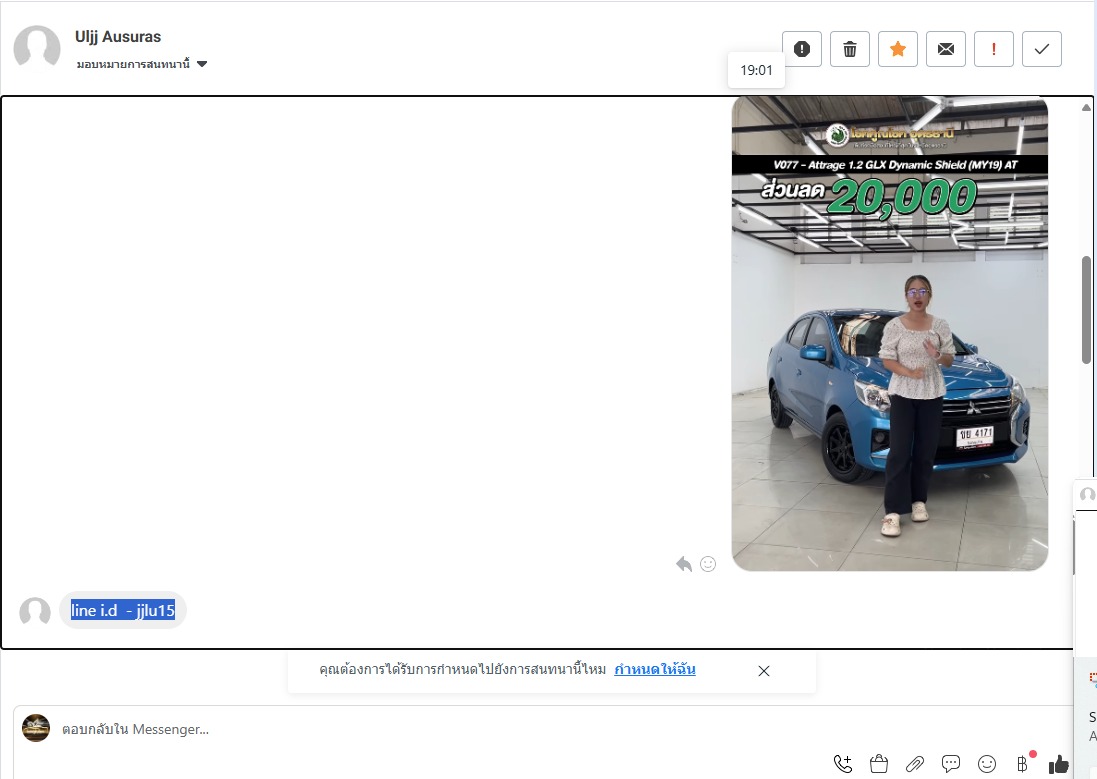Screen dimensions: 1097x779
Task: Click the page avatar beside reply box
Action: (x=36, y=728)
